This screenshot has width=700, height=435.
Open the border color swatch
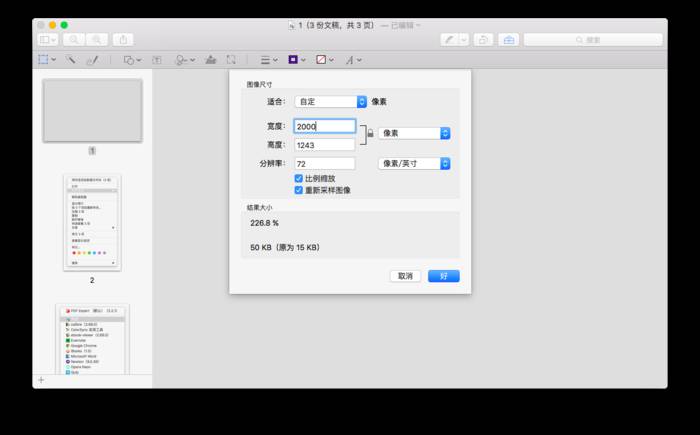[x=293, y=59]
